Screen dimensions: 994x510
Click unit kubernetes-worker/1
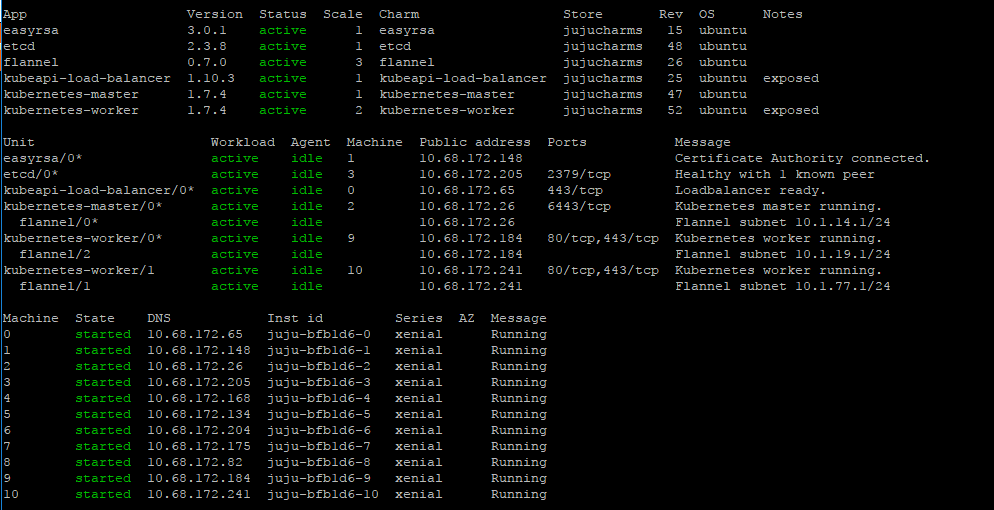[79, 270]
